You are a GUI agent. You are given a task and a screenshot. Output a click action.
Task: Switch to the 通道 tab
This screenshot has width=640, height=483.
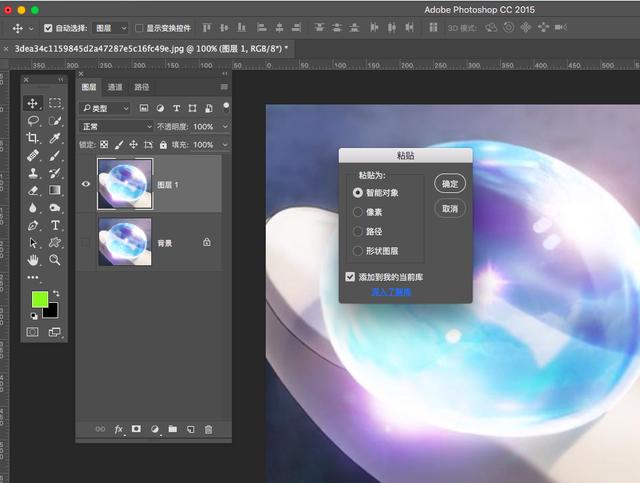pyautogui.click(x=115, y=87)
